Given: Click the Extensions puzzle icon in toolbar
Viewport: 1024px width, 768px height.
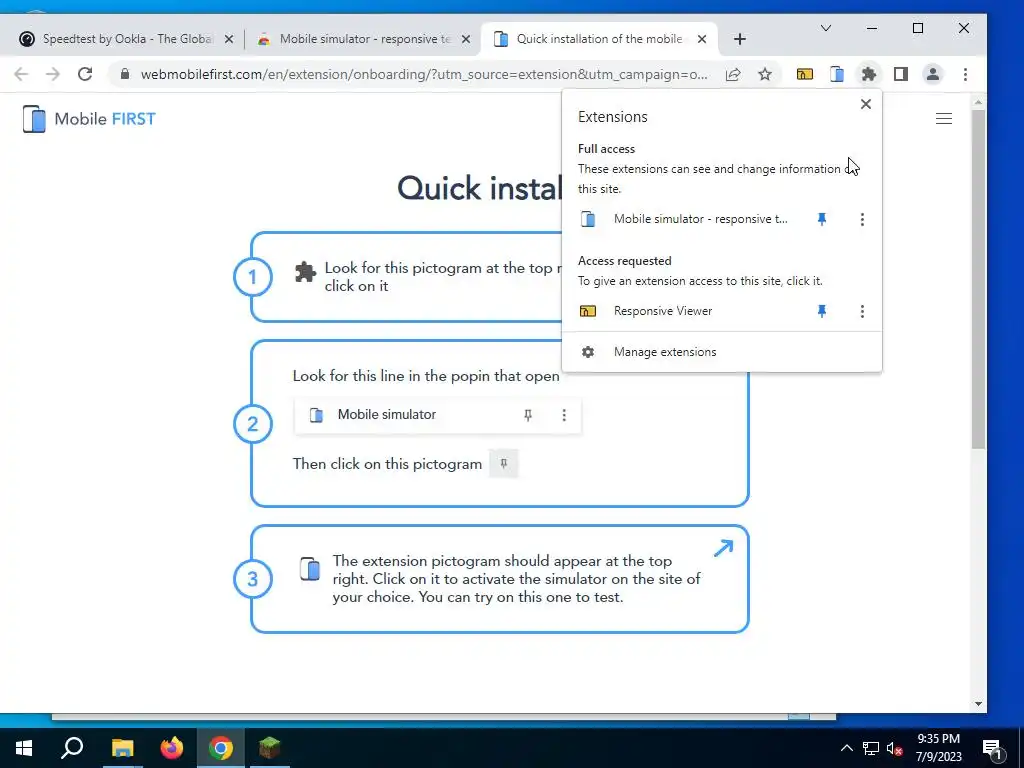Looking at the screenshot, I should [869, 74].
